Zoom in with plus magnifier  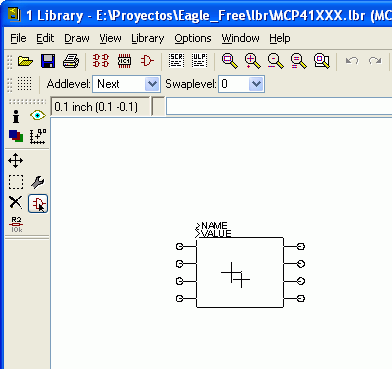pyautogui.click(x=252, y=61)
